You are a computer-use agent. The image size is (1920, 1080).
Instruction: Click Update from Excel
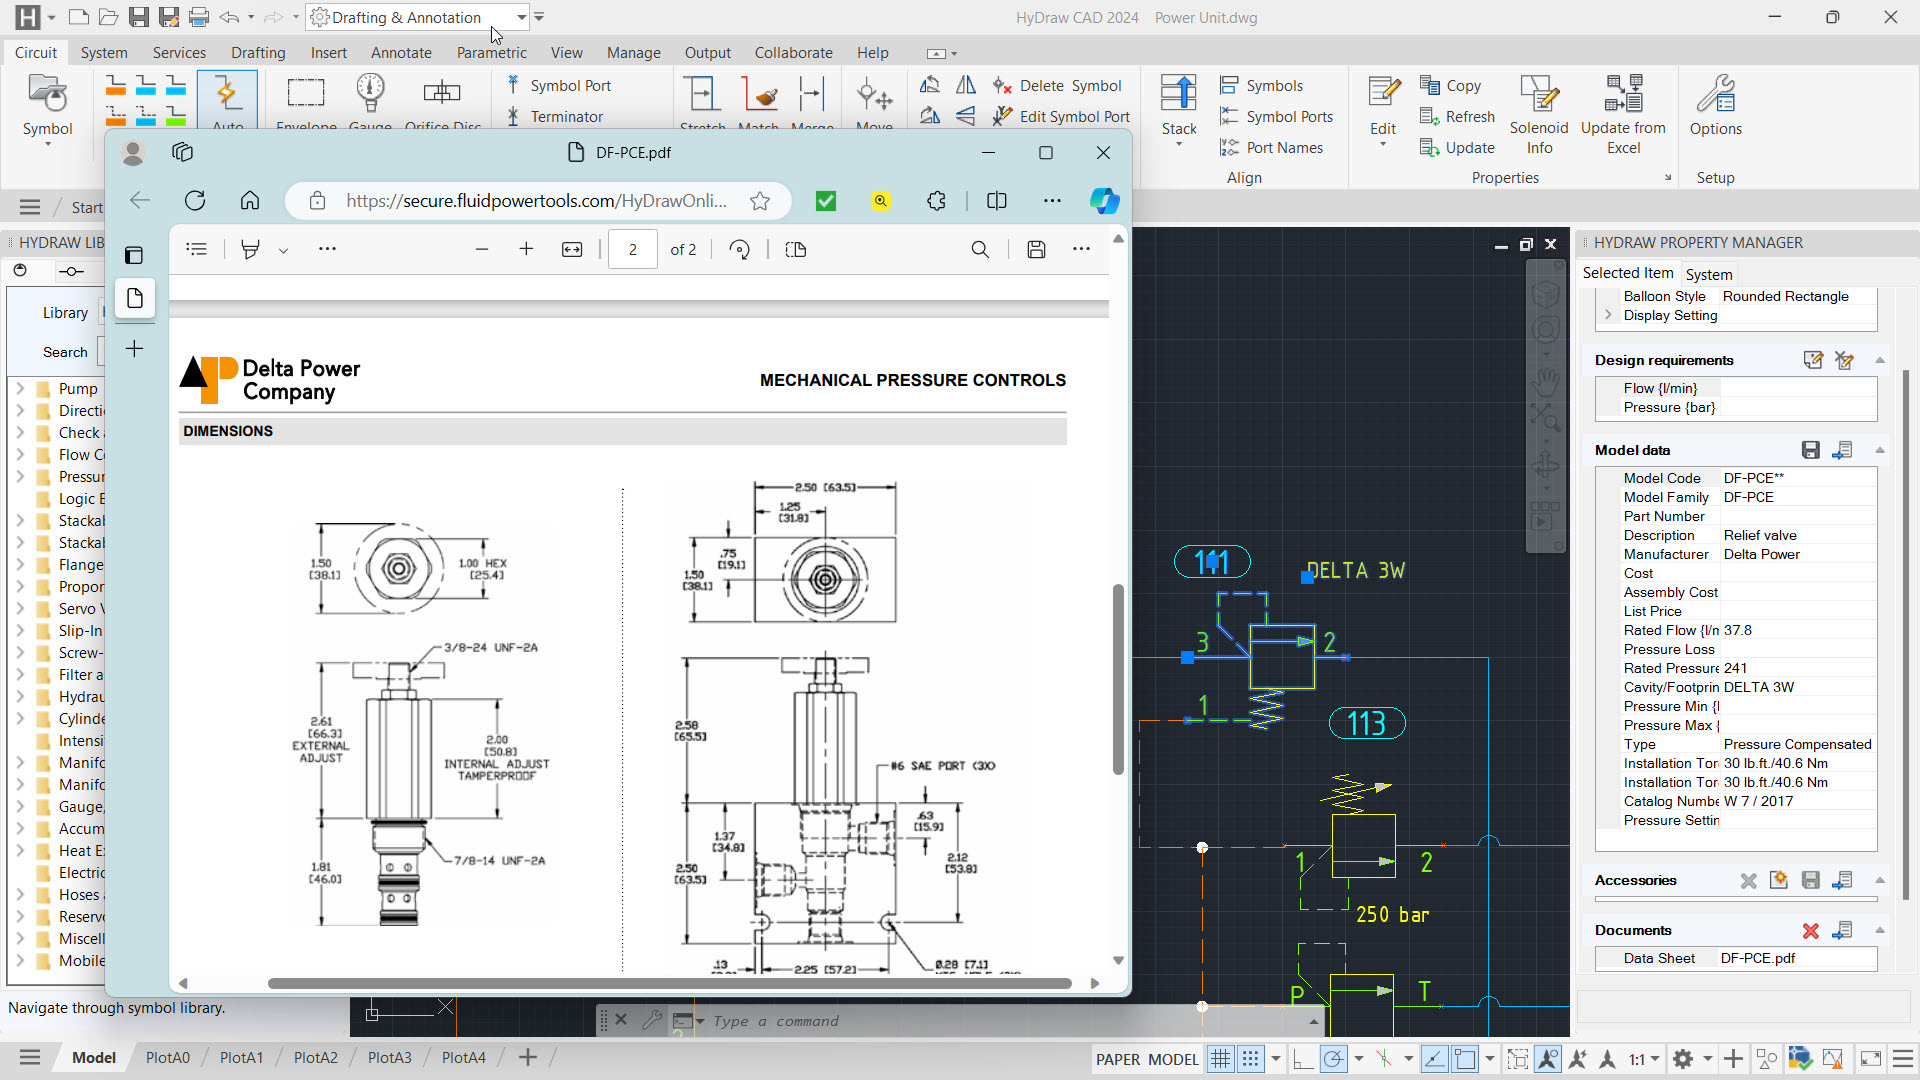1623,115
